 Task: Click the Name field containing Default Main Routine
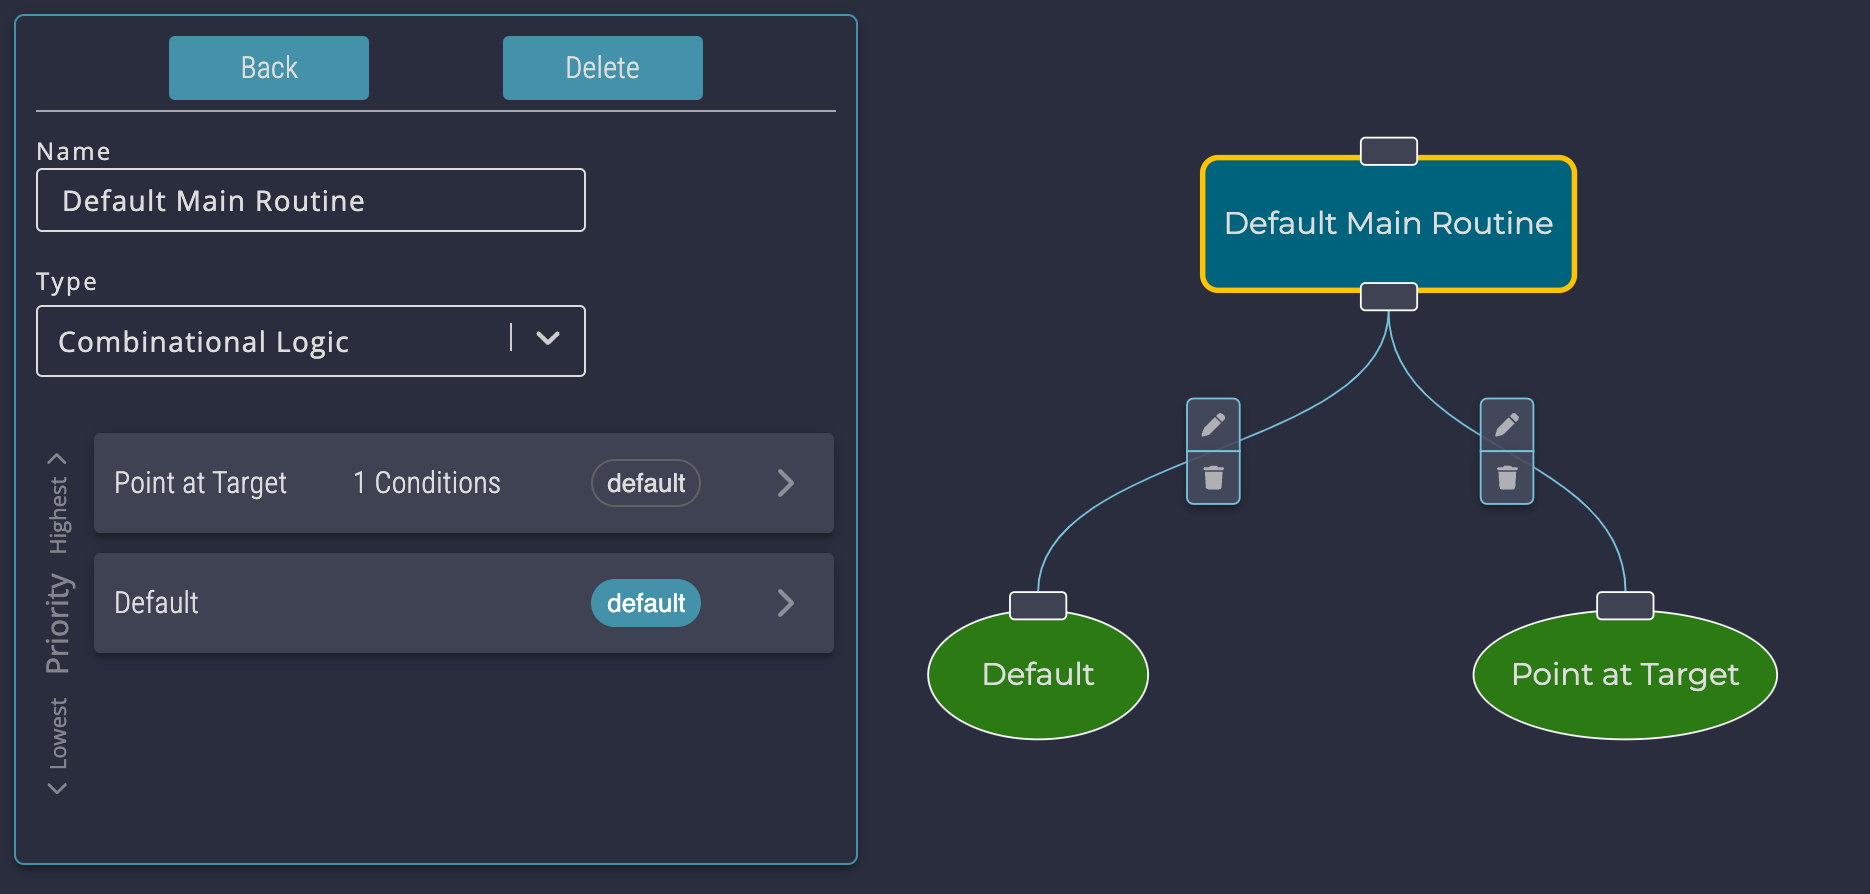point(311,200)
